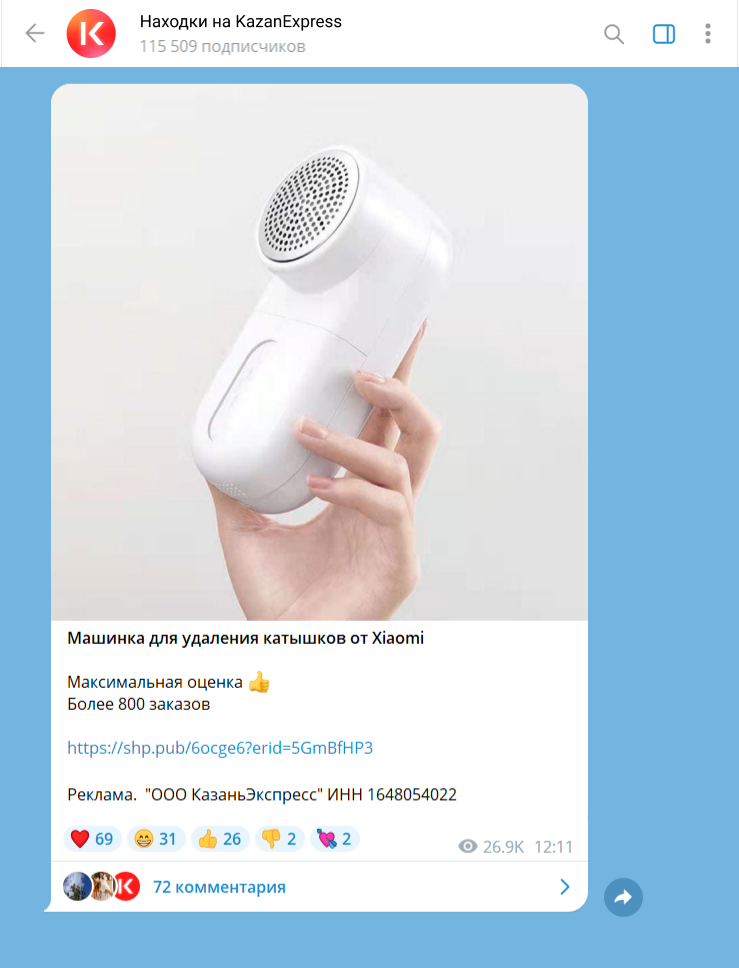Open the lint remover product photo

click(x=319, y=352)
